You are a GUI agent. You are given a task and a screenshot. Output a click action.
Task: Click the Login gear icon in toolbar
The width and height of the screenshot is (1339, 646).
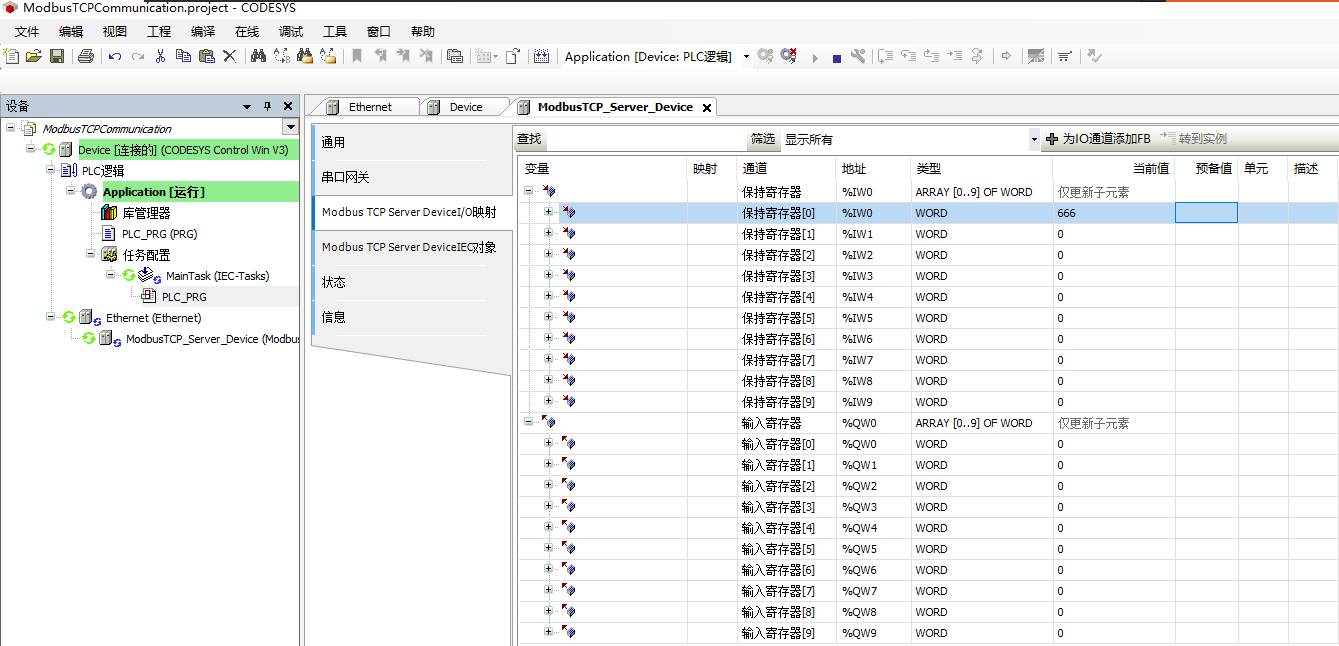[x=765, y=56]
